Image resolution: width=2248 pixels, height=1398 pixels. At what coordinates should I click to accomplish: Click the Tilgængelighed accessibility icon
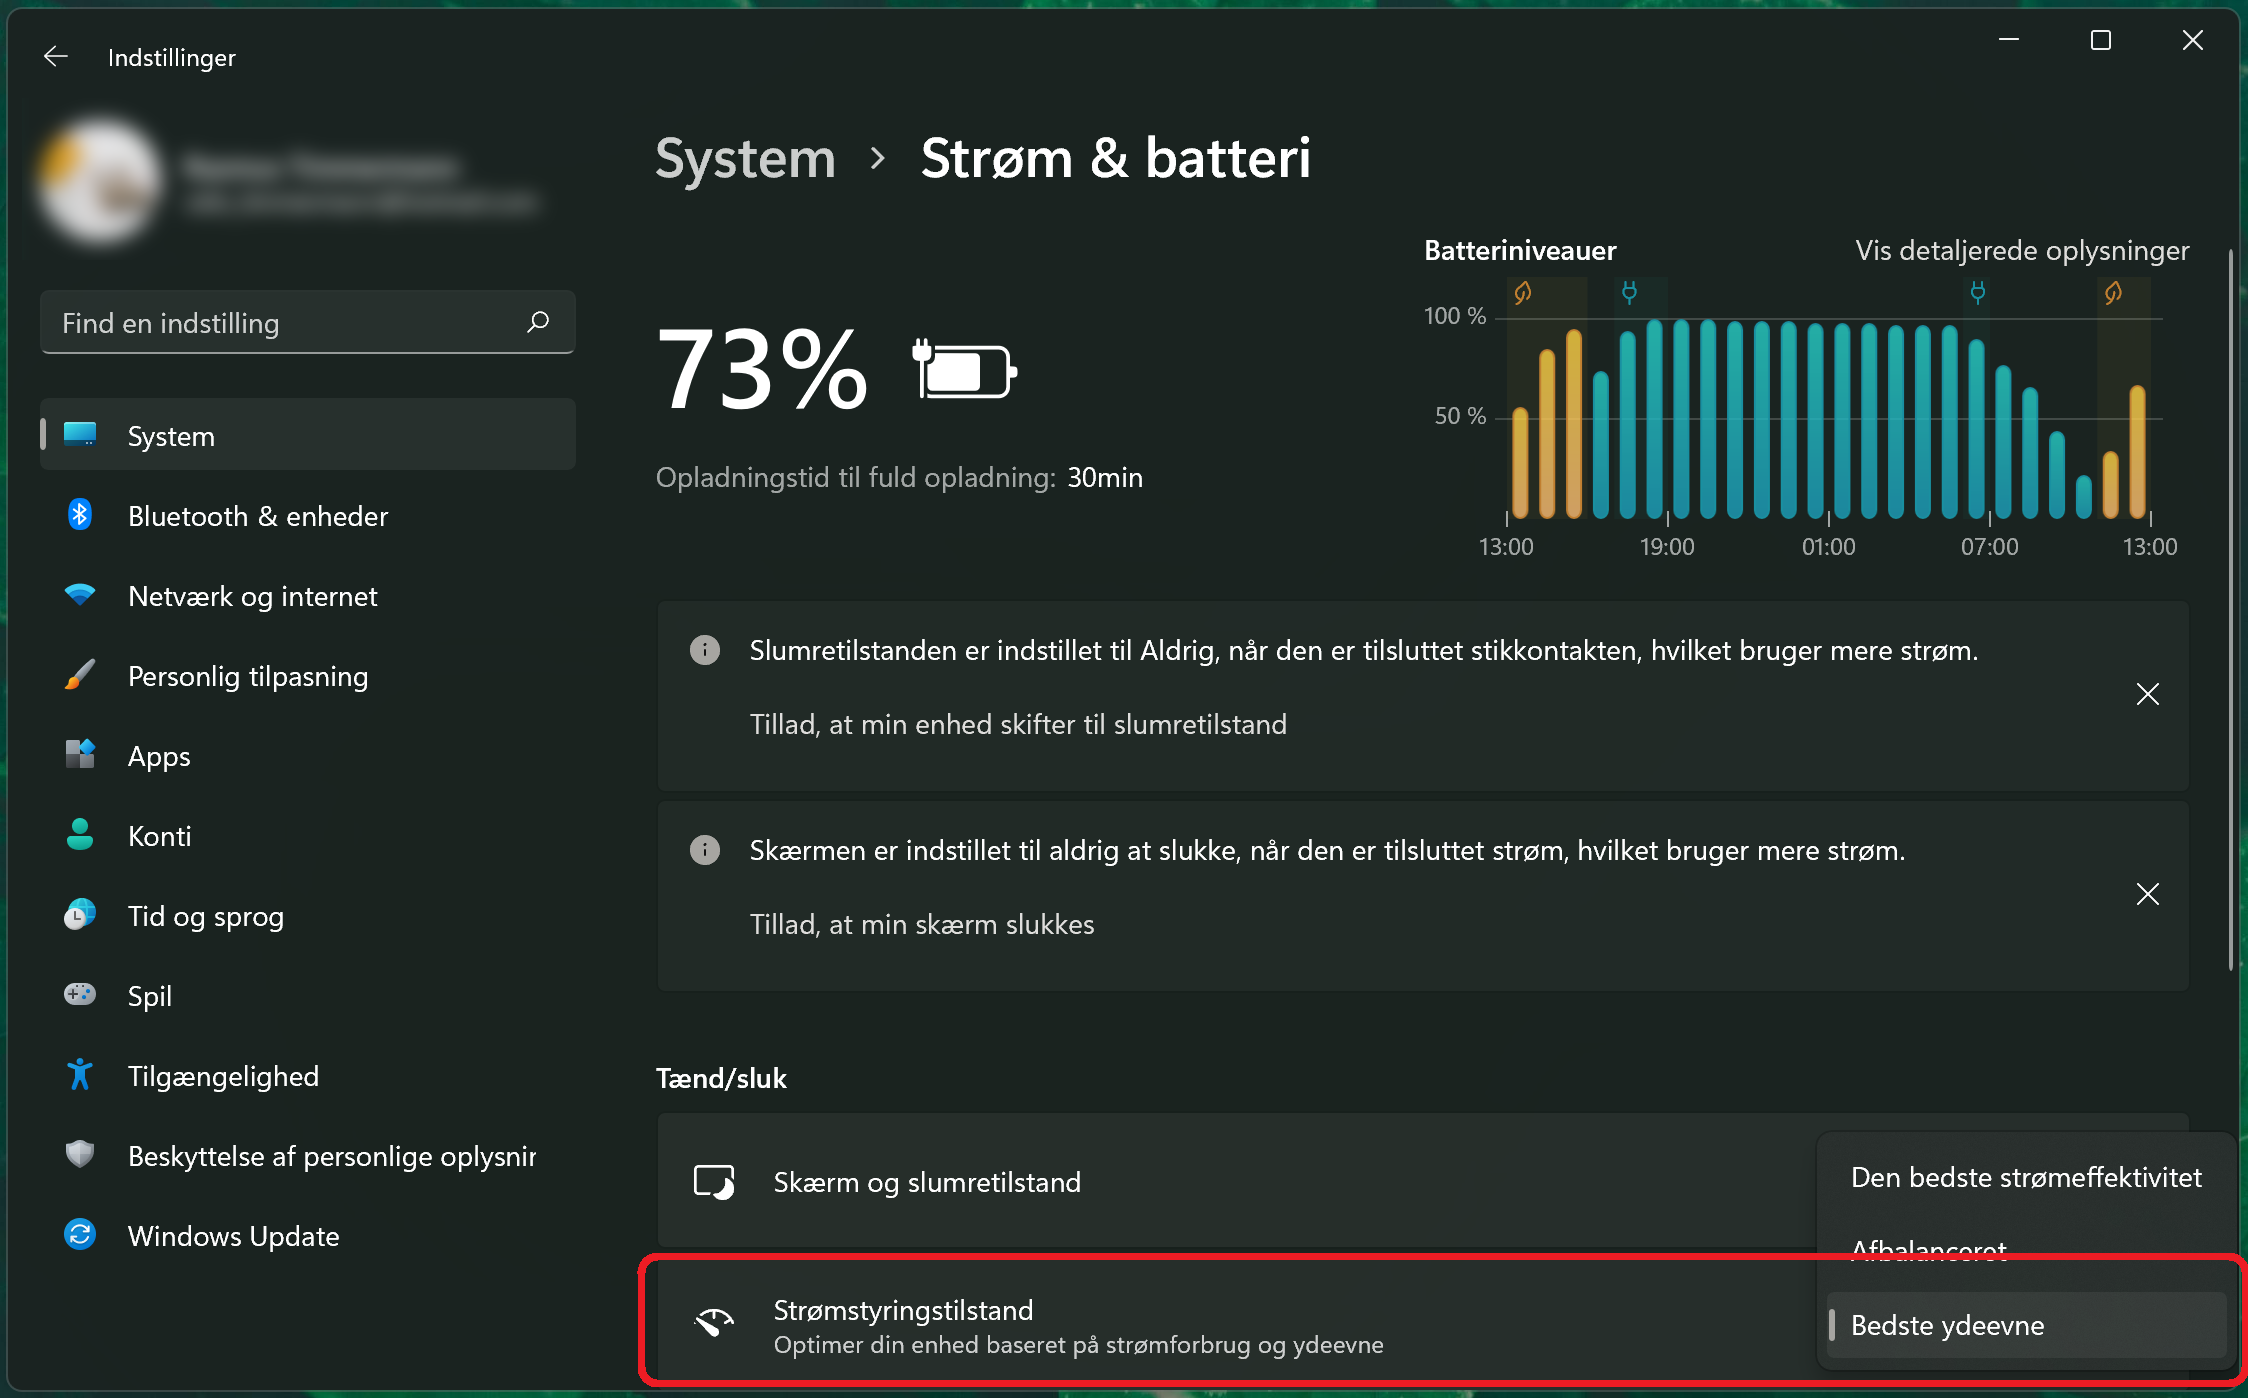click(80, 1075)
